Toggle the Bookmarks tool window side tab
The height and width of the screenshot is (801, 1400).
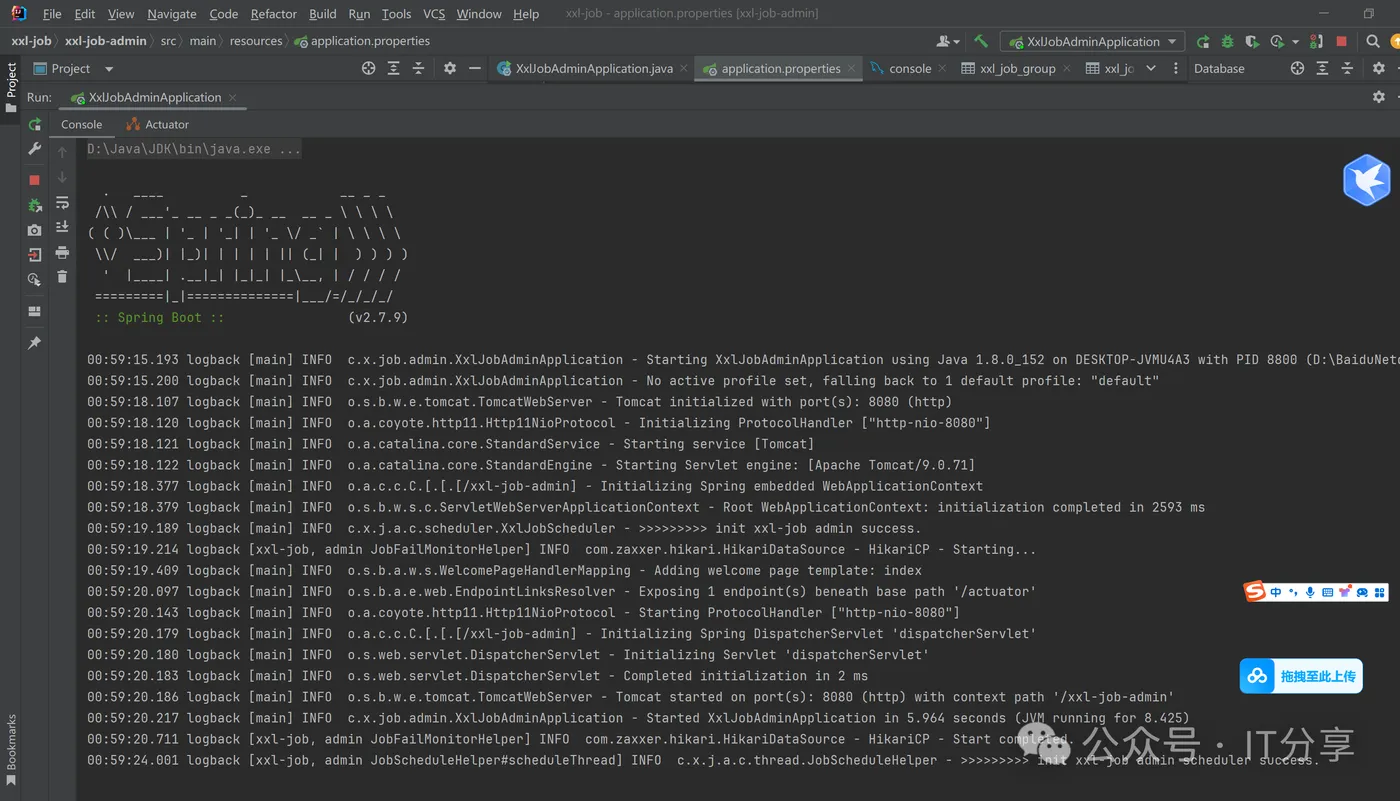[11, 749]
